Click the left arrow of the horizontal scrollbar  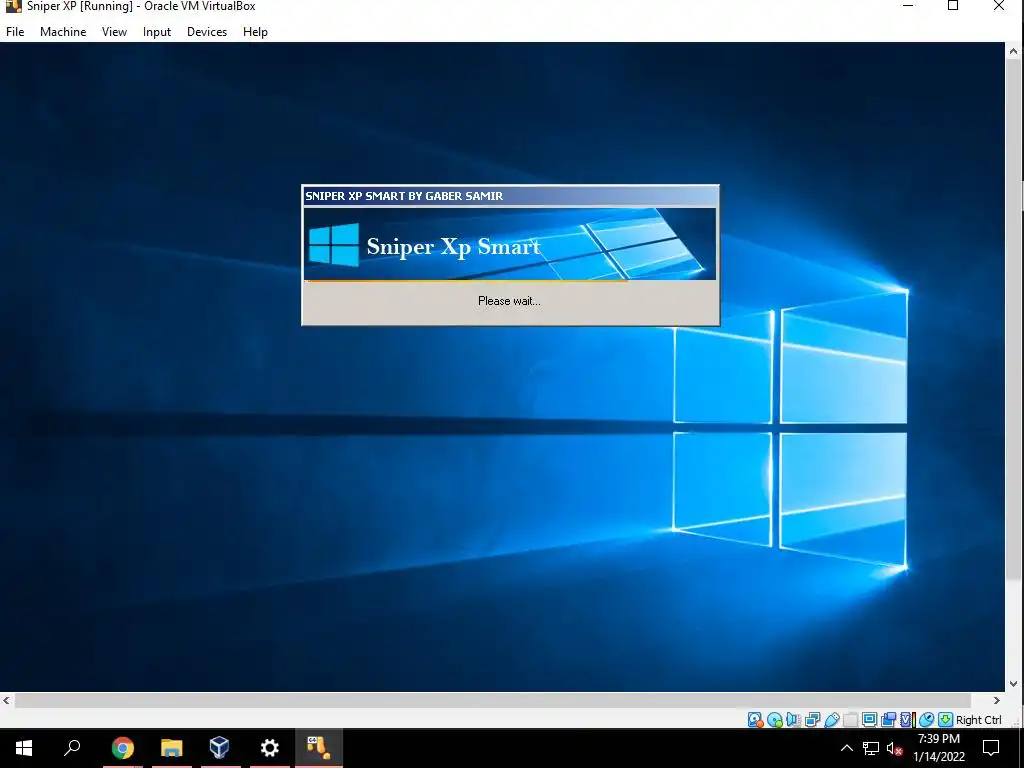tap(7, 701)
